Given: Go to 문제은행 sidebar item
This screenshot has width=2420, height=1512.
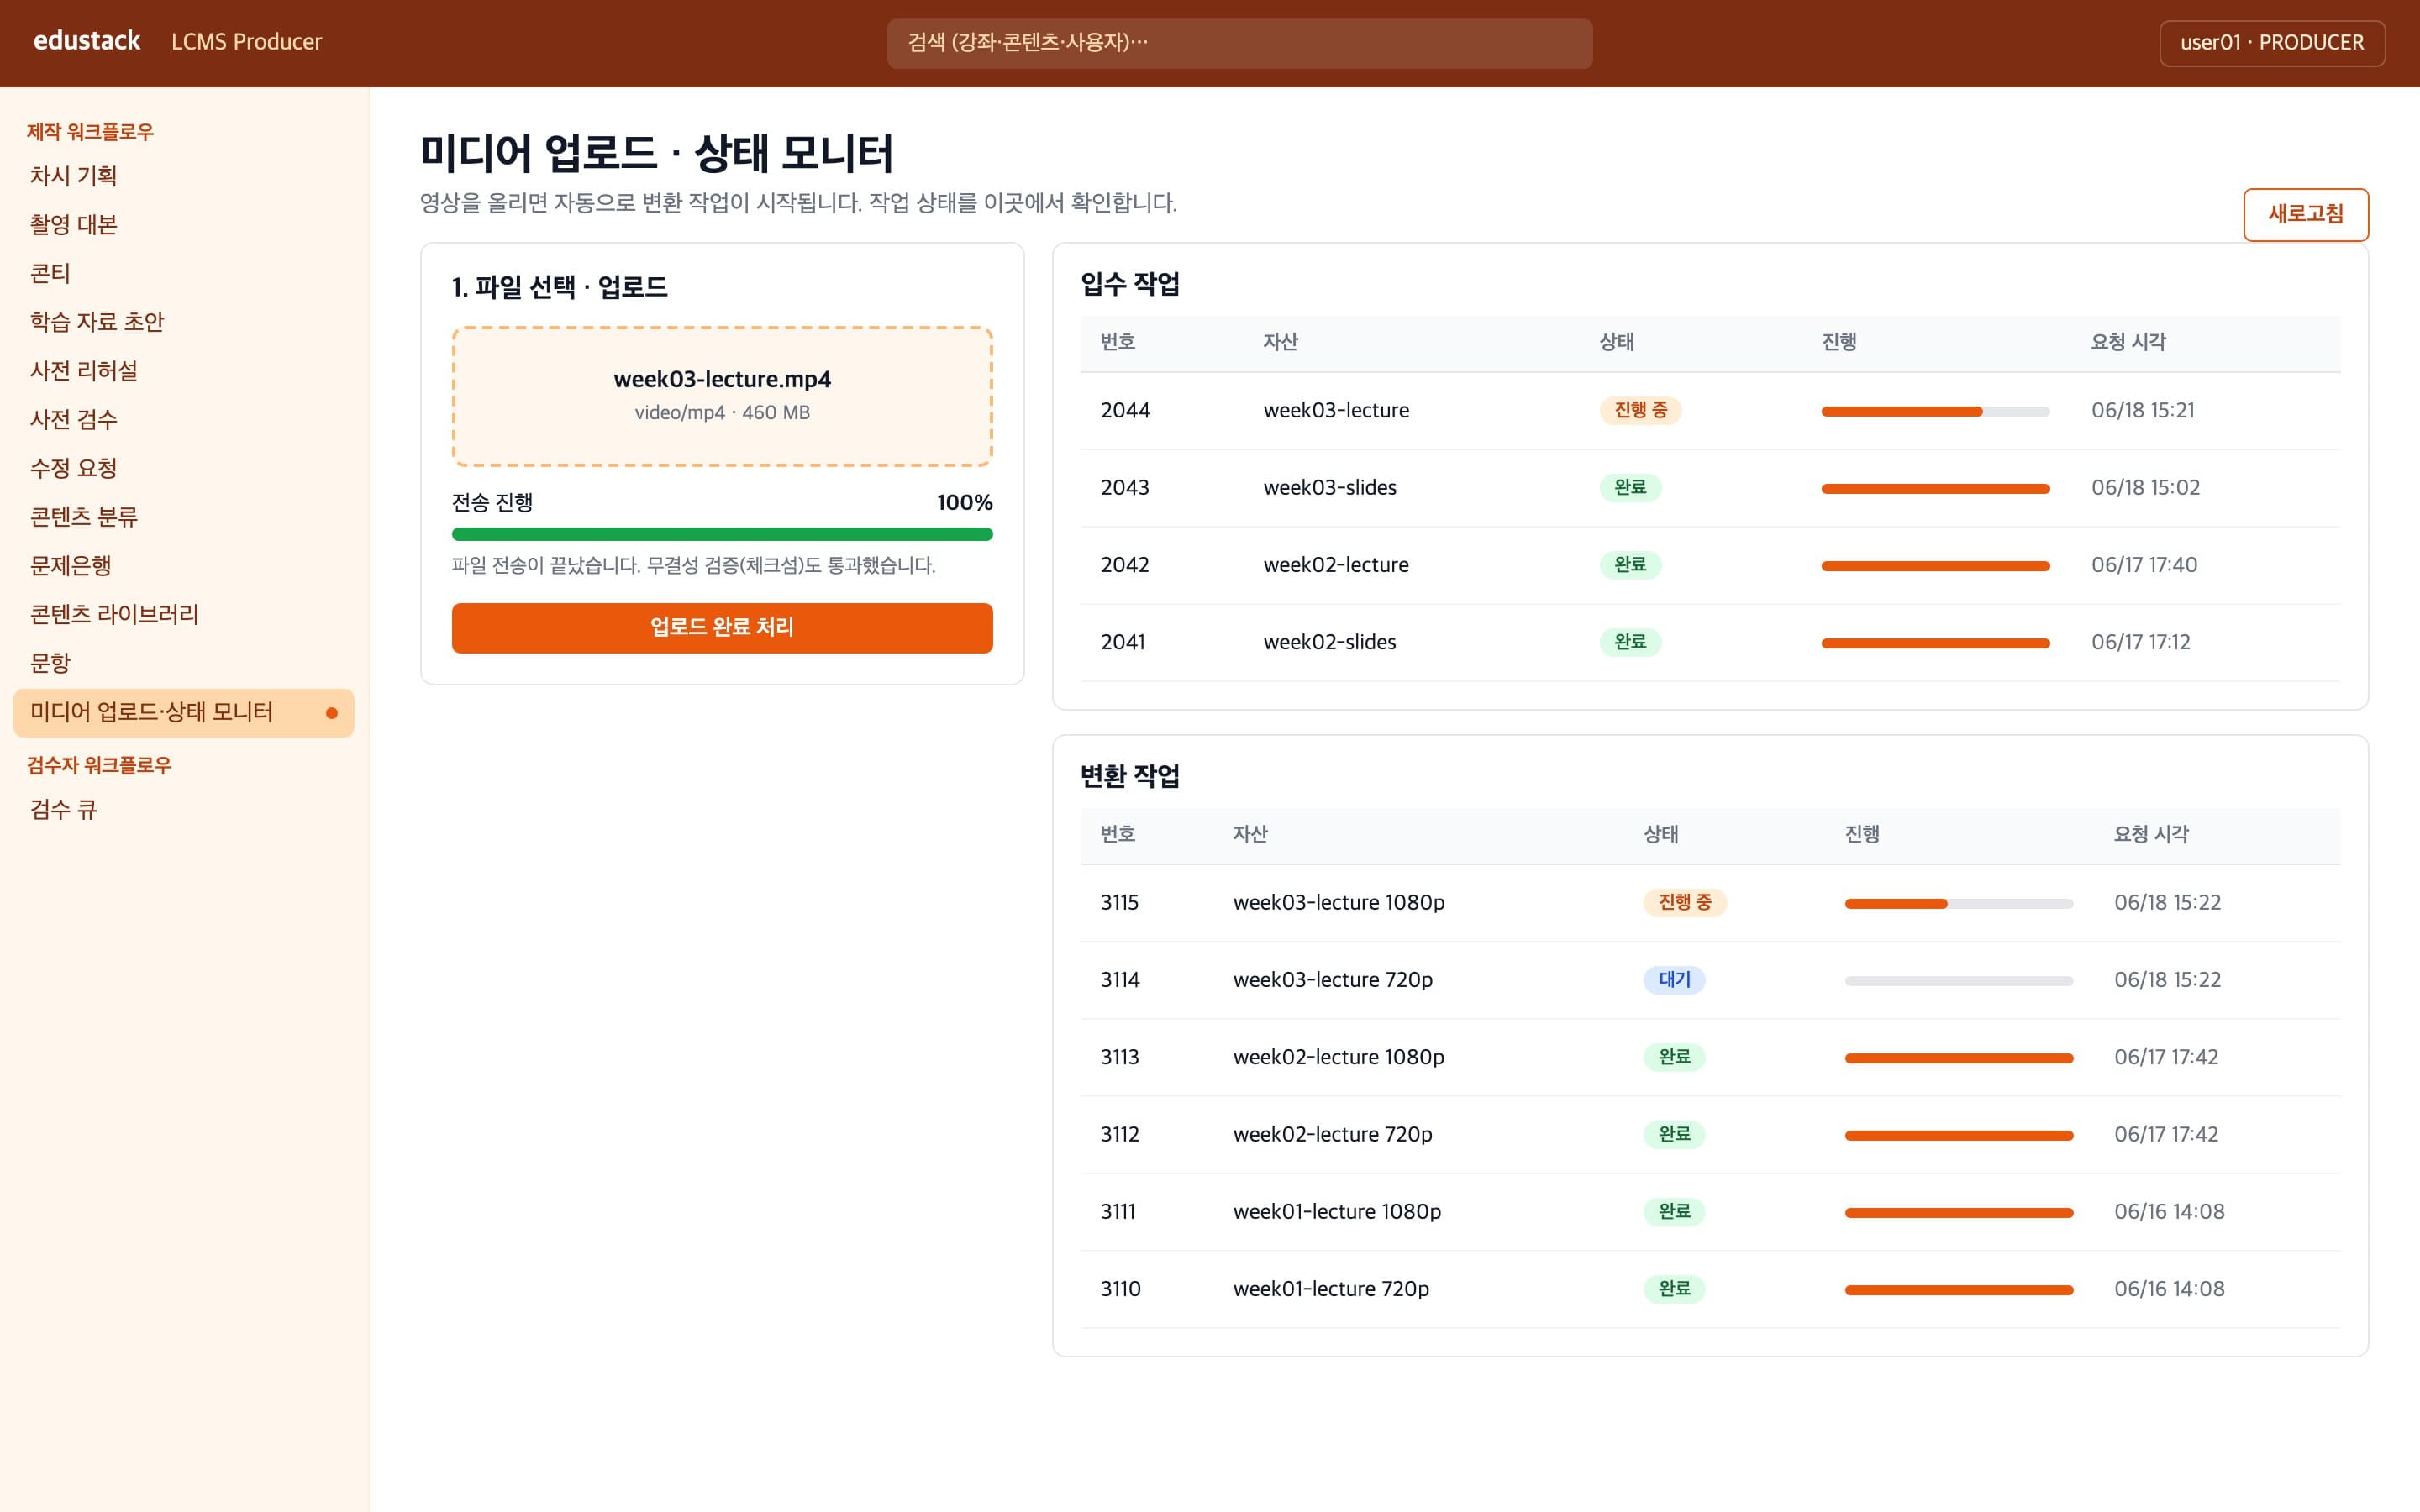Looking at the screenshot, I should pyautogui.click(x=184, y=566).
